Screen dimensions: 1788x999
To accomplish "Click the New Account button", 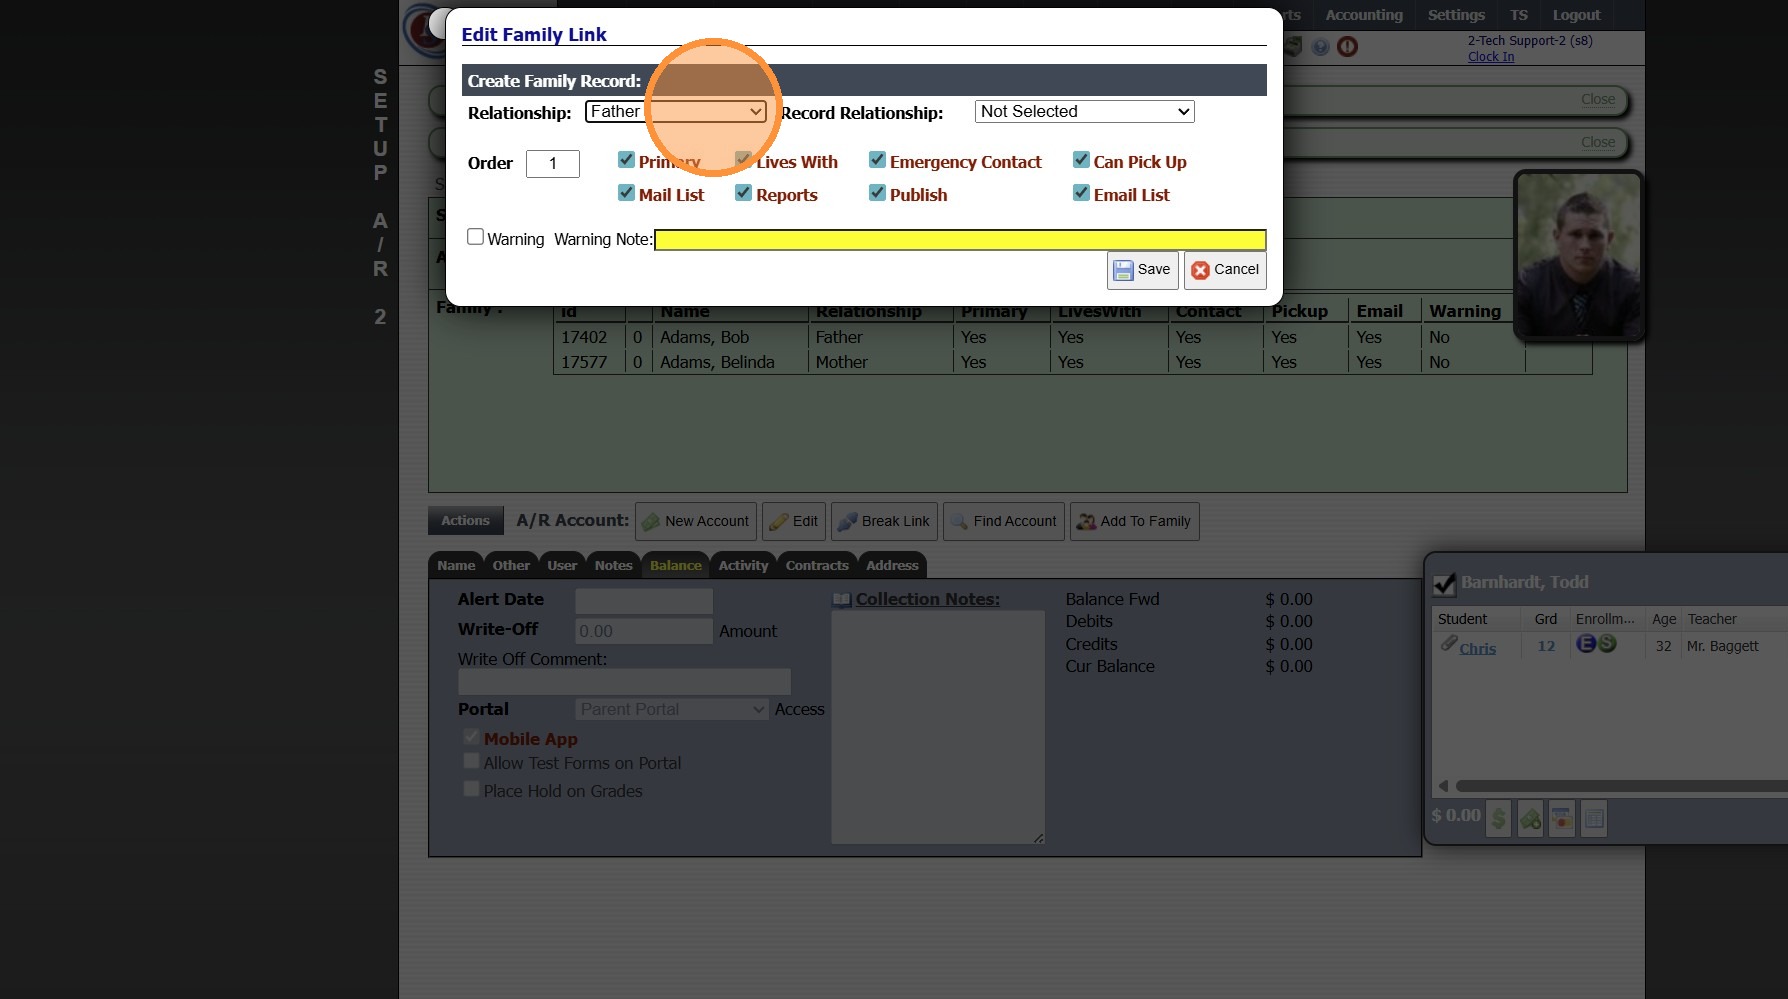I will pyautogui.click(x=696, y=521).
